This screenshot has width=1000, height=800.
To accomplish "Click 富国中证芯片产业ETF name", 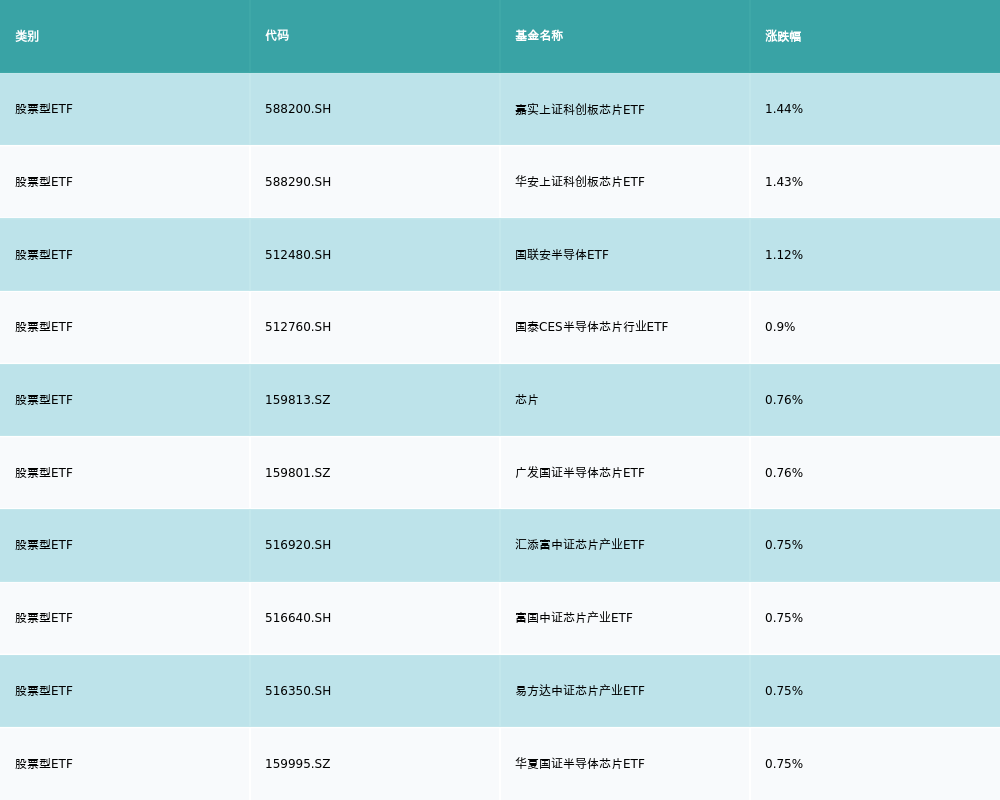I will click(574, 618).
